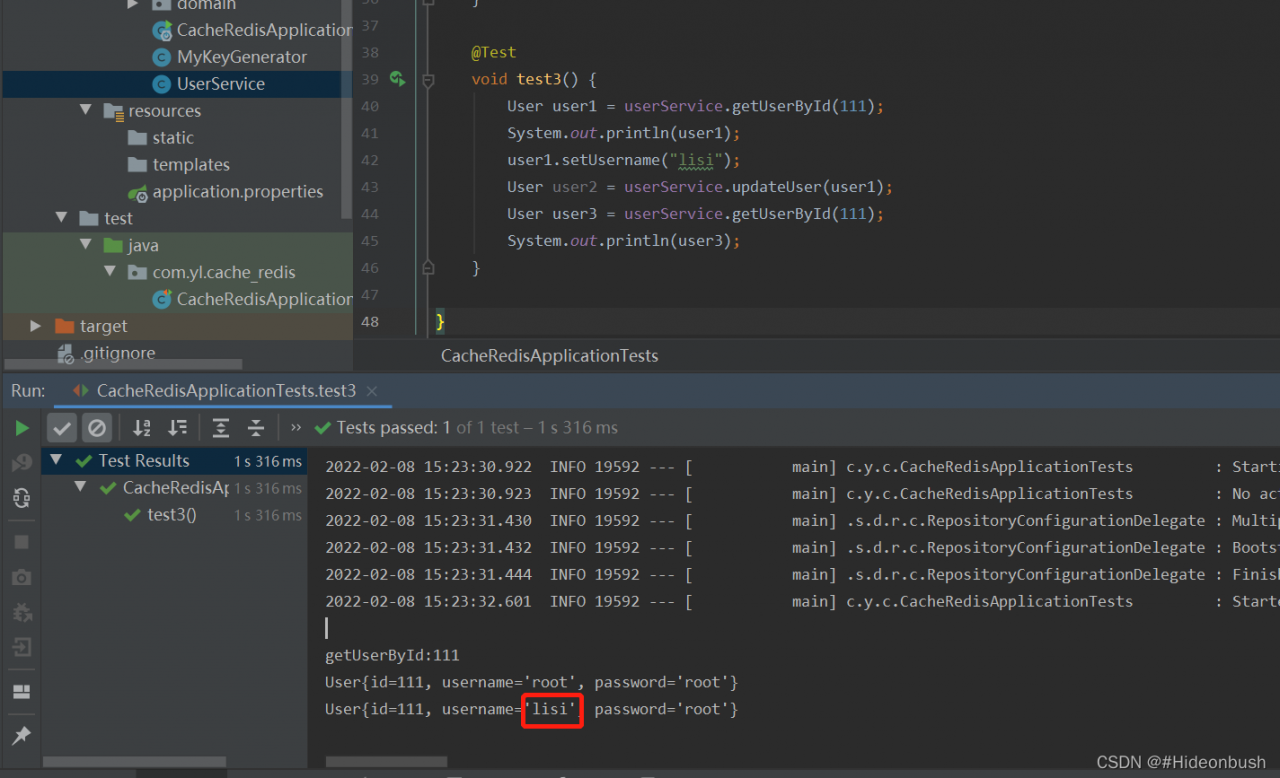Click test3 method name in editor

pyautogui.click(x=540, y=79)
